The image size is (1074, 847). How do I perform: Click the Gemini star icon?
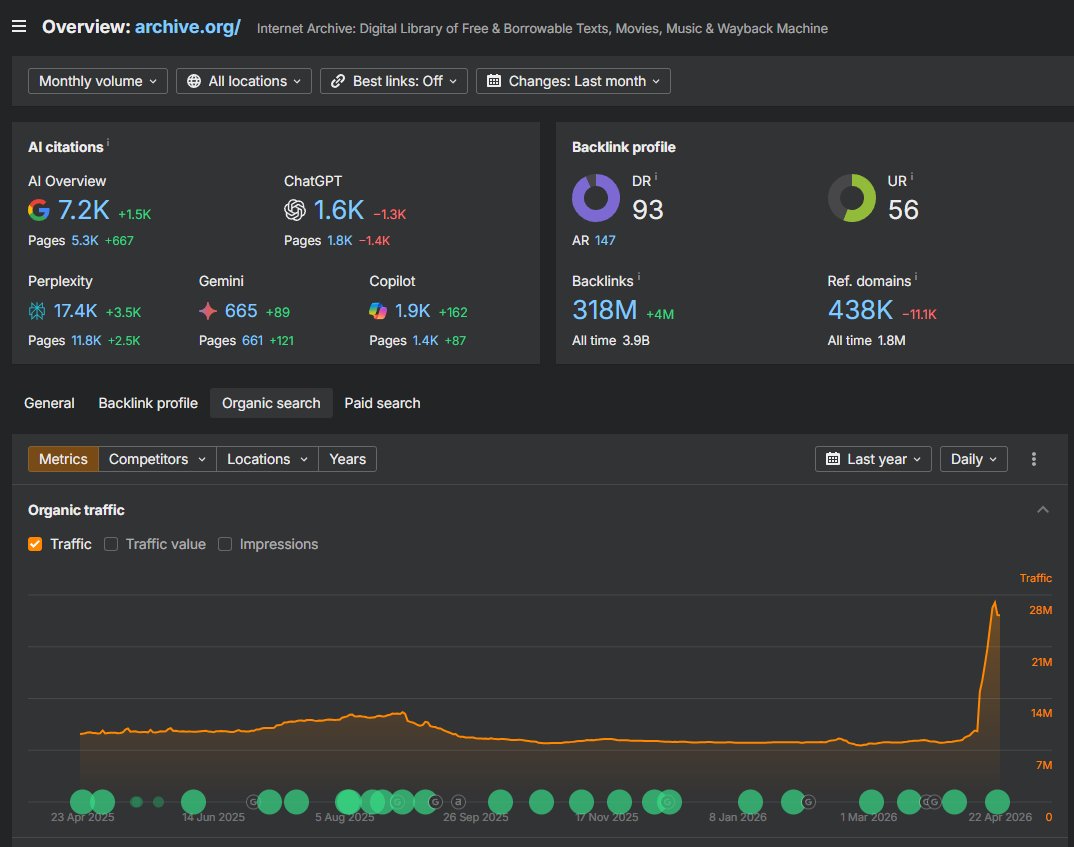point(208,312)
